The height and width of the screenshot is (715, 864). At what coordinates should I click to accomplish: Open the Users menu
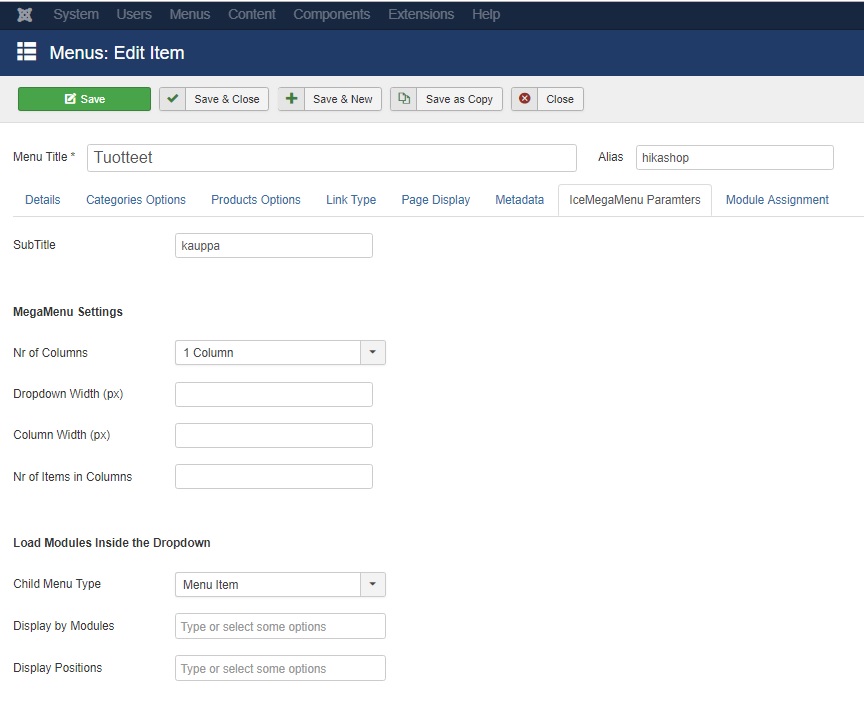(134, 14)
